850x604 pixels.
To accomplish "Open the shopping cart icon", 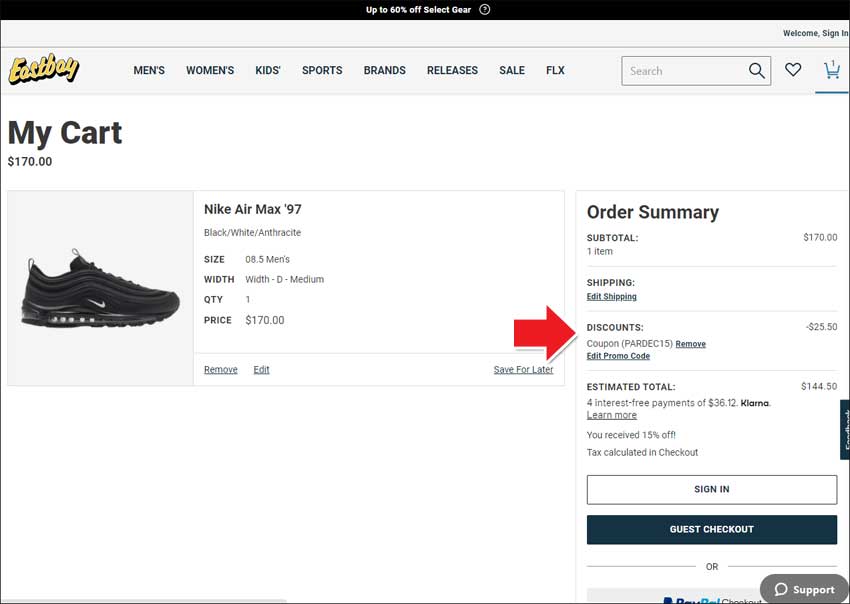I will (x=832, y=70).
